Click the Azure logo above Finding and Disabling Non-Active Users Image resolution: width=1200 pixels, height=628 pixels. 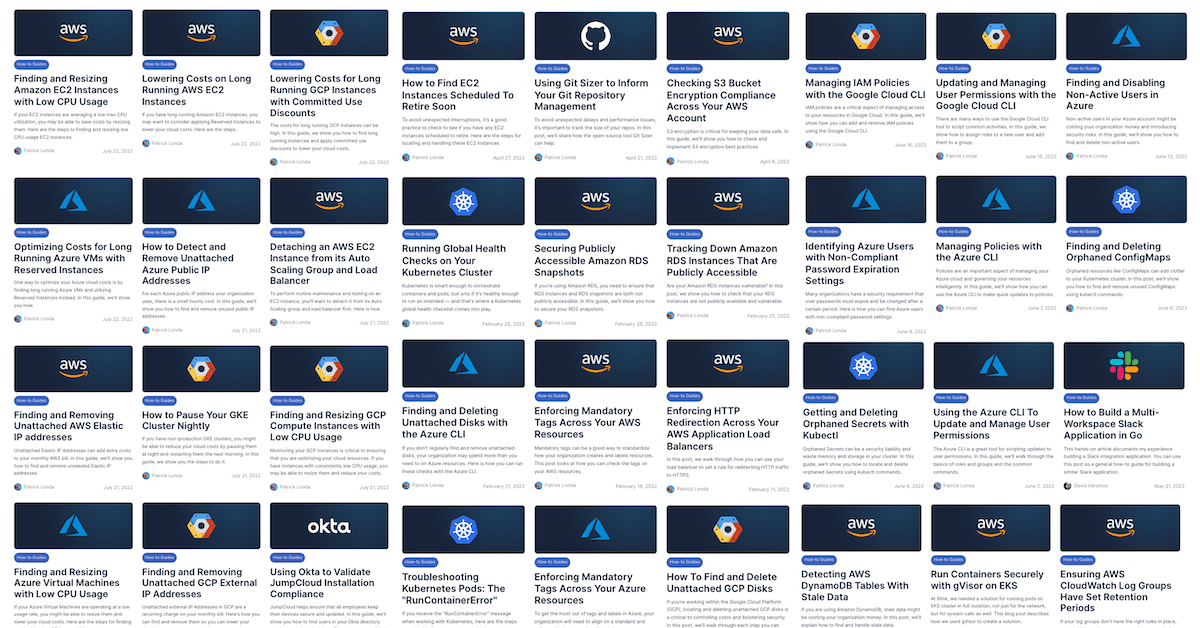click(x=1125, y=37)
